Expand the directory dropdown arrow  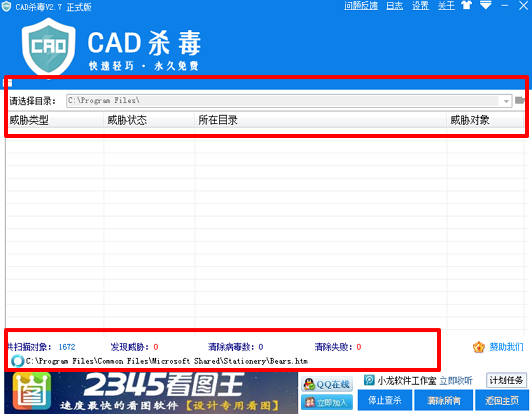(x=506, y=101)
